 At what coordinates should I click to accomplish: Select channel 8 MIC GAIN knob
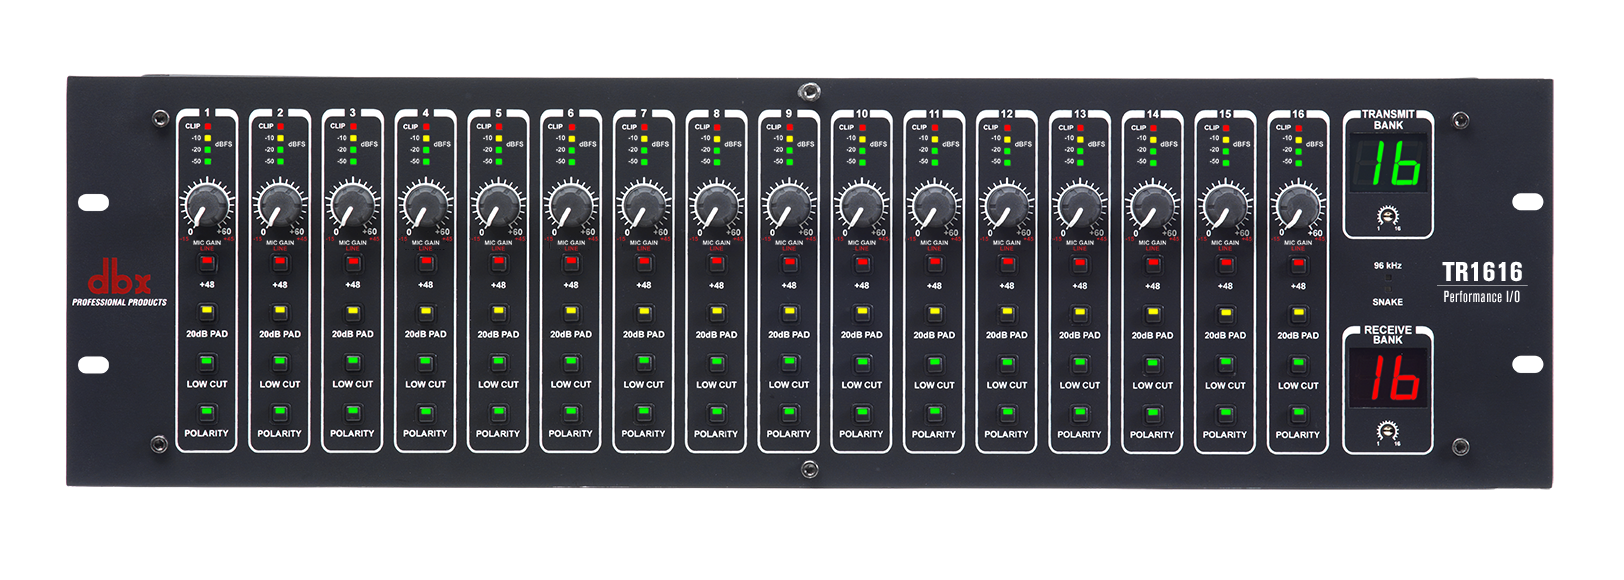coord(716,207)
